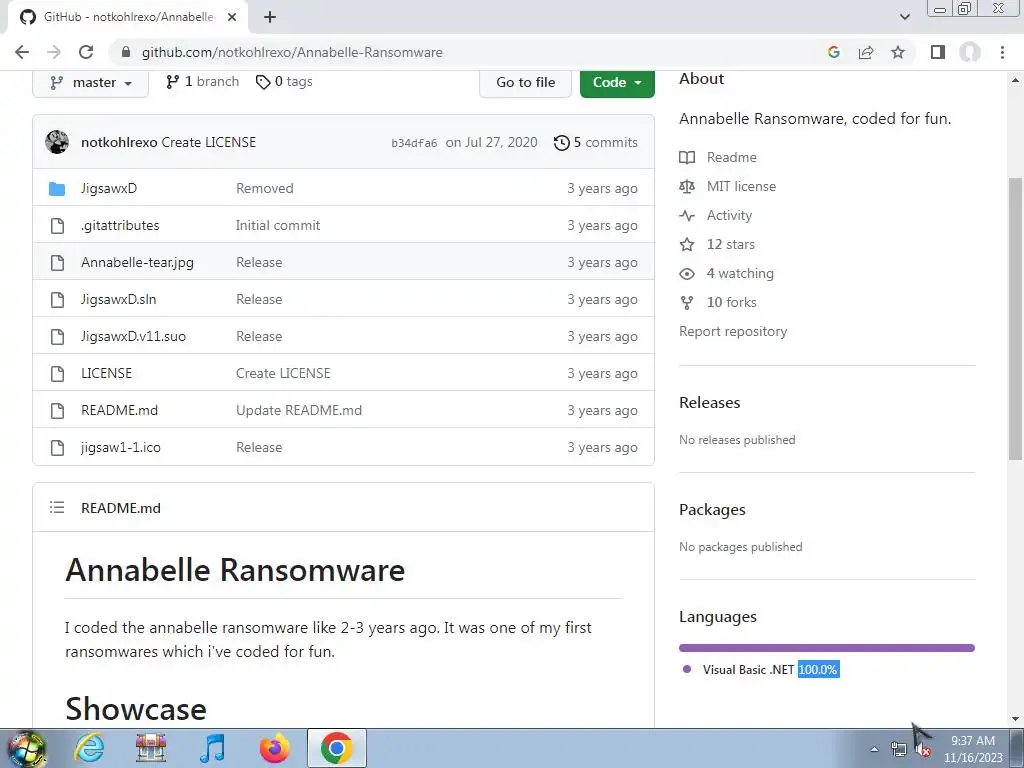Open Annabelle-tear.jpg file

coord(137,263)
